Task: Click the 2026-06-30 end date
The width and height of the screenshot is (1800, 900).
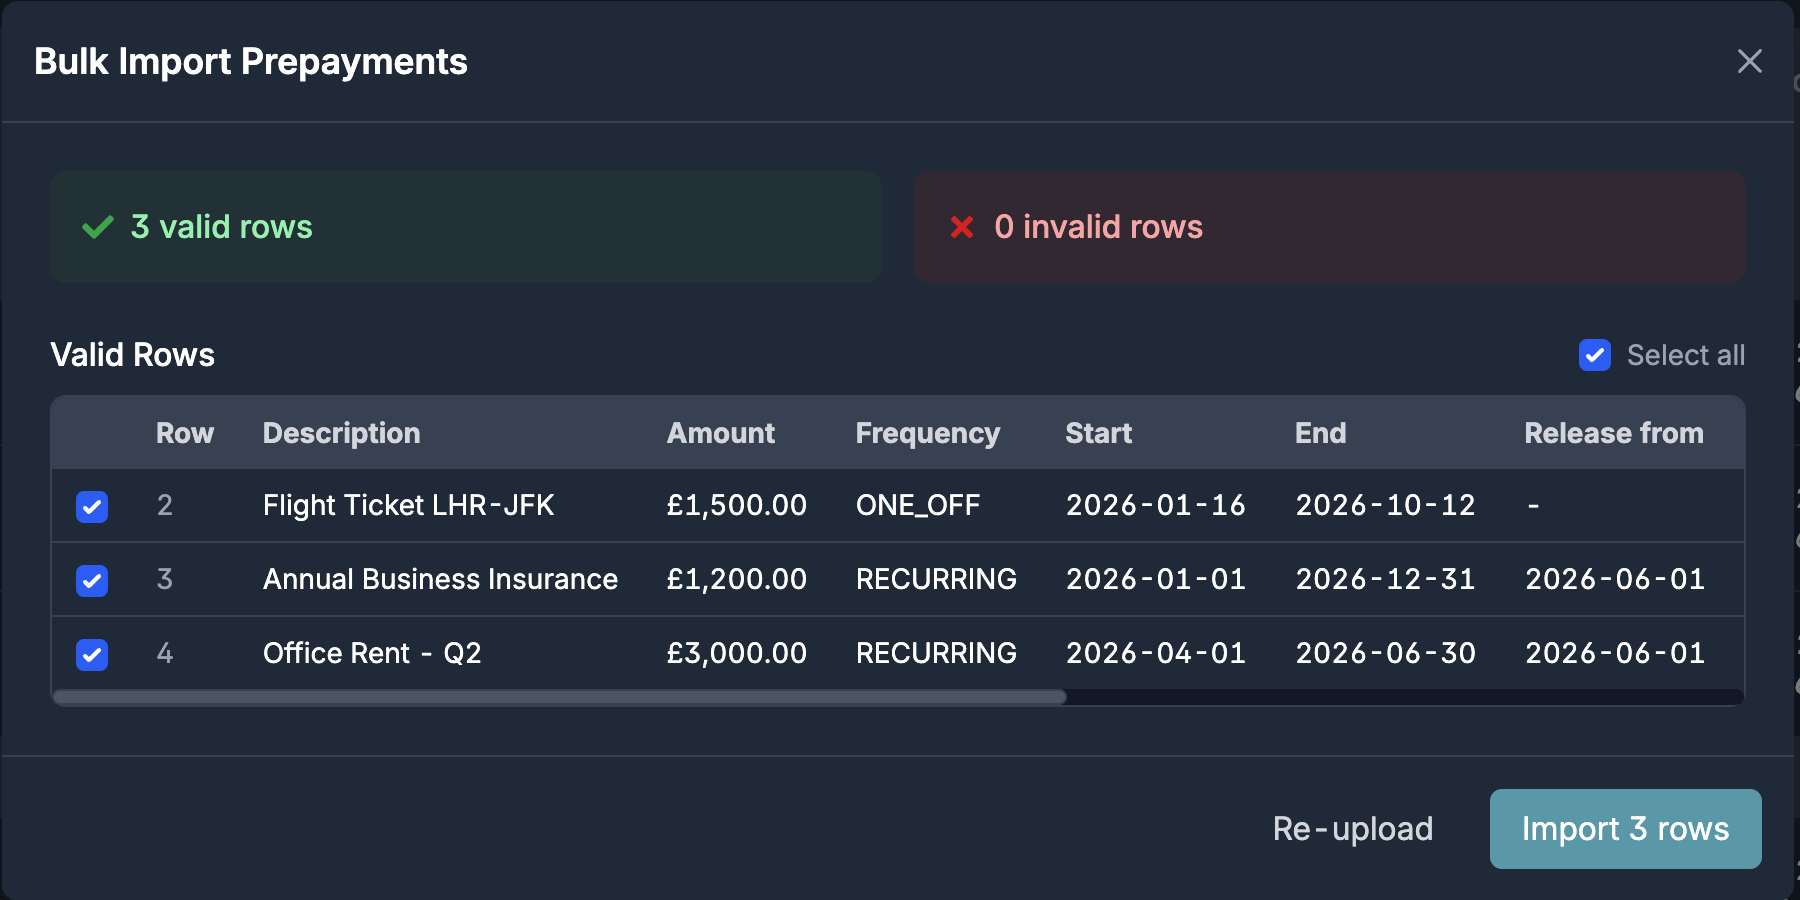Action: click(x=1385, y=653)
